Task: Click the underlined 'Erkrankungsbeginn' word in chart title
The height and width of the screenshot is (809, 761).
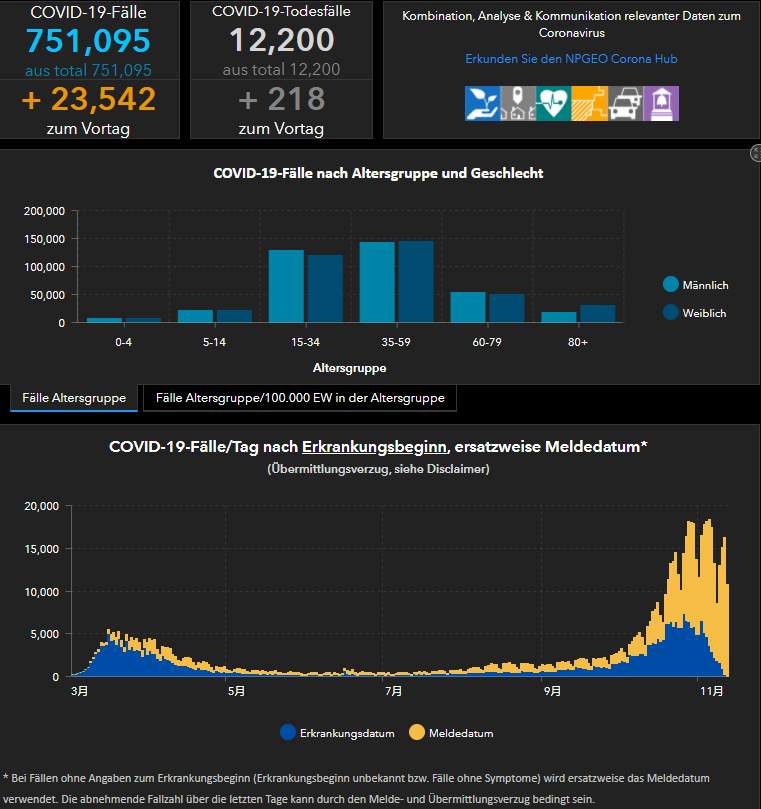Action: coord(374,446)
